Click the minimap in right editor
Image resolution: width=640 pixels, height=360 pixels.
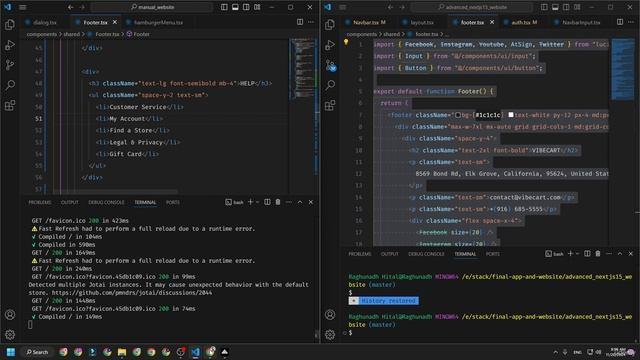point(622,69)
